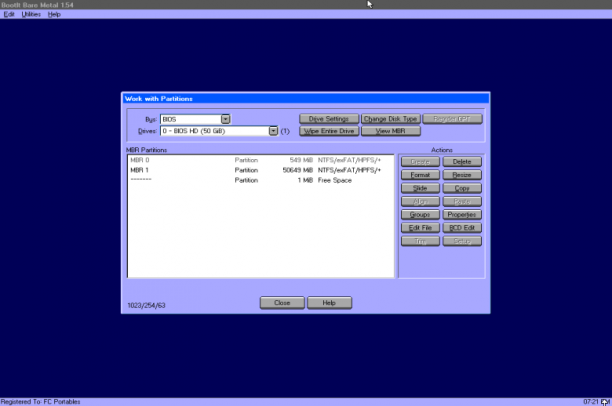Image resolution: width=612 pixels, height=406 pixels.
Task: Open the Help menu
Action: click(54, 14)
